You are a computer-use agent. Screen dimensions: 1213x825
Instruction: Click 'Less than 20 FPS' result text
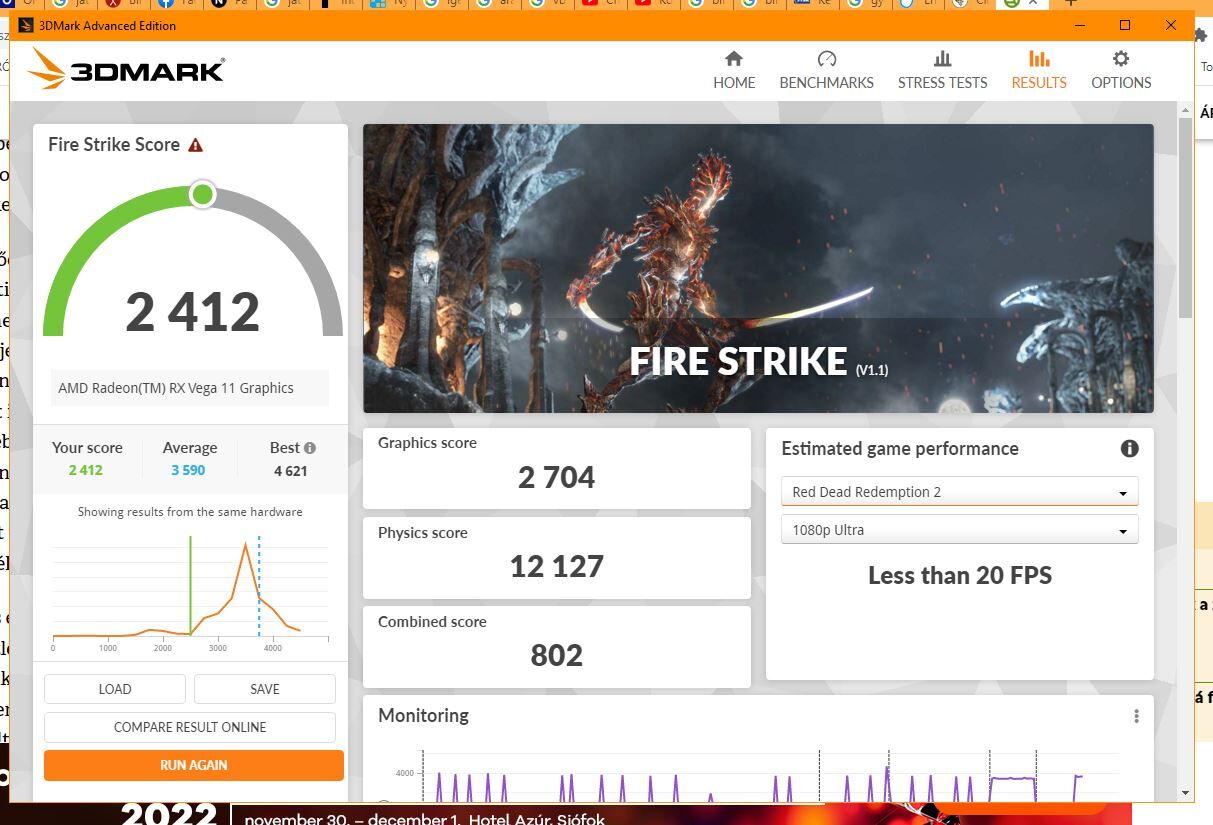[960, 576]
